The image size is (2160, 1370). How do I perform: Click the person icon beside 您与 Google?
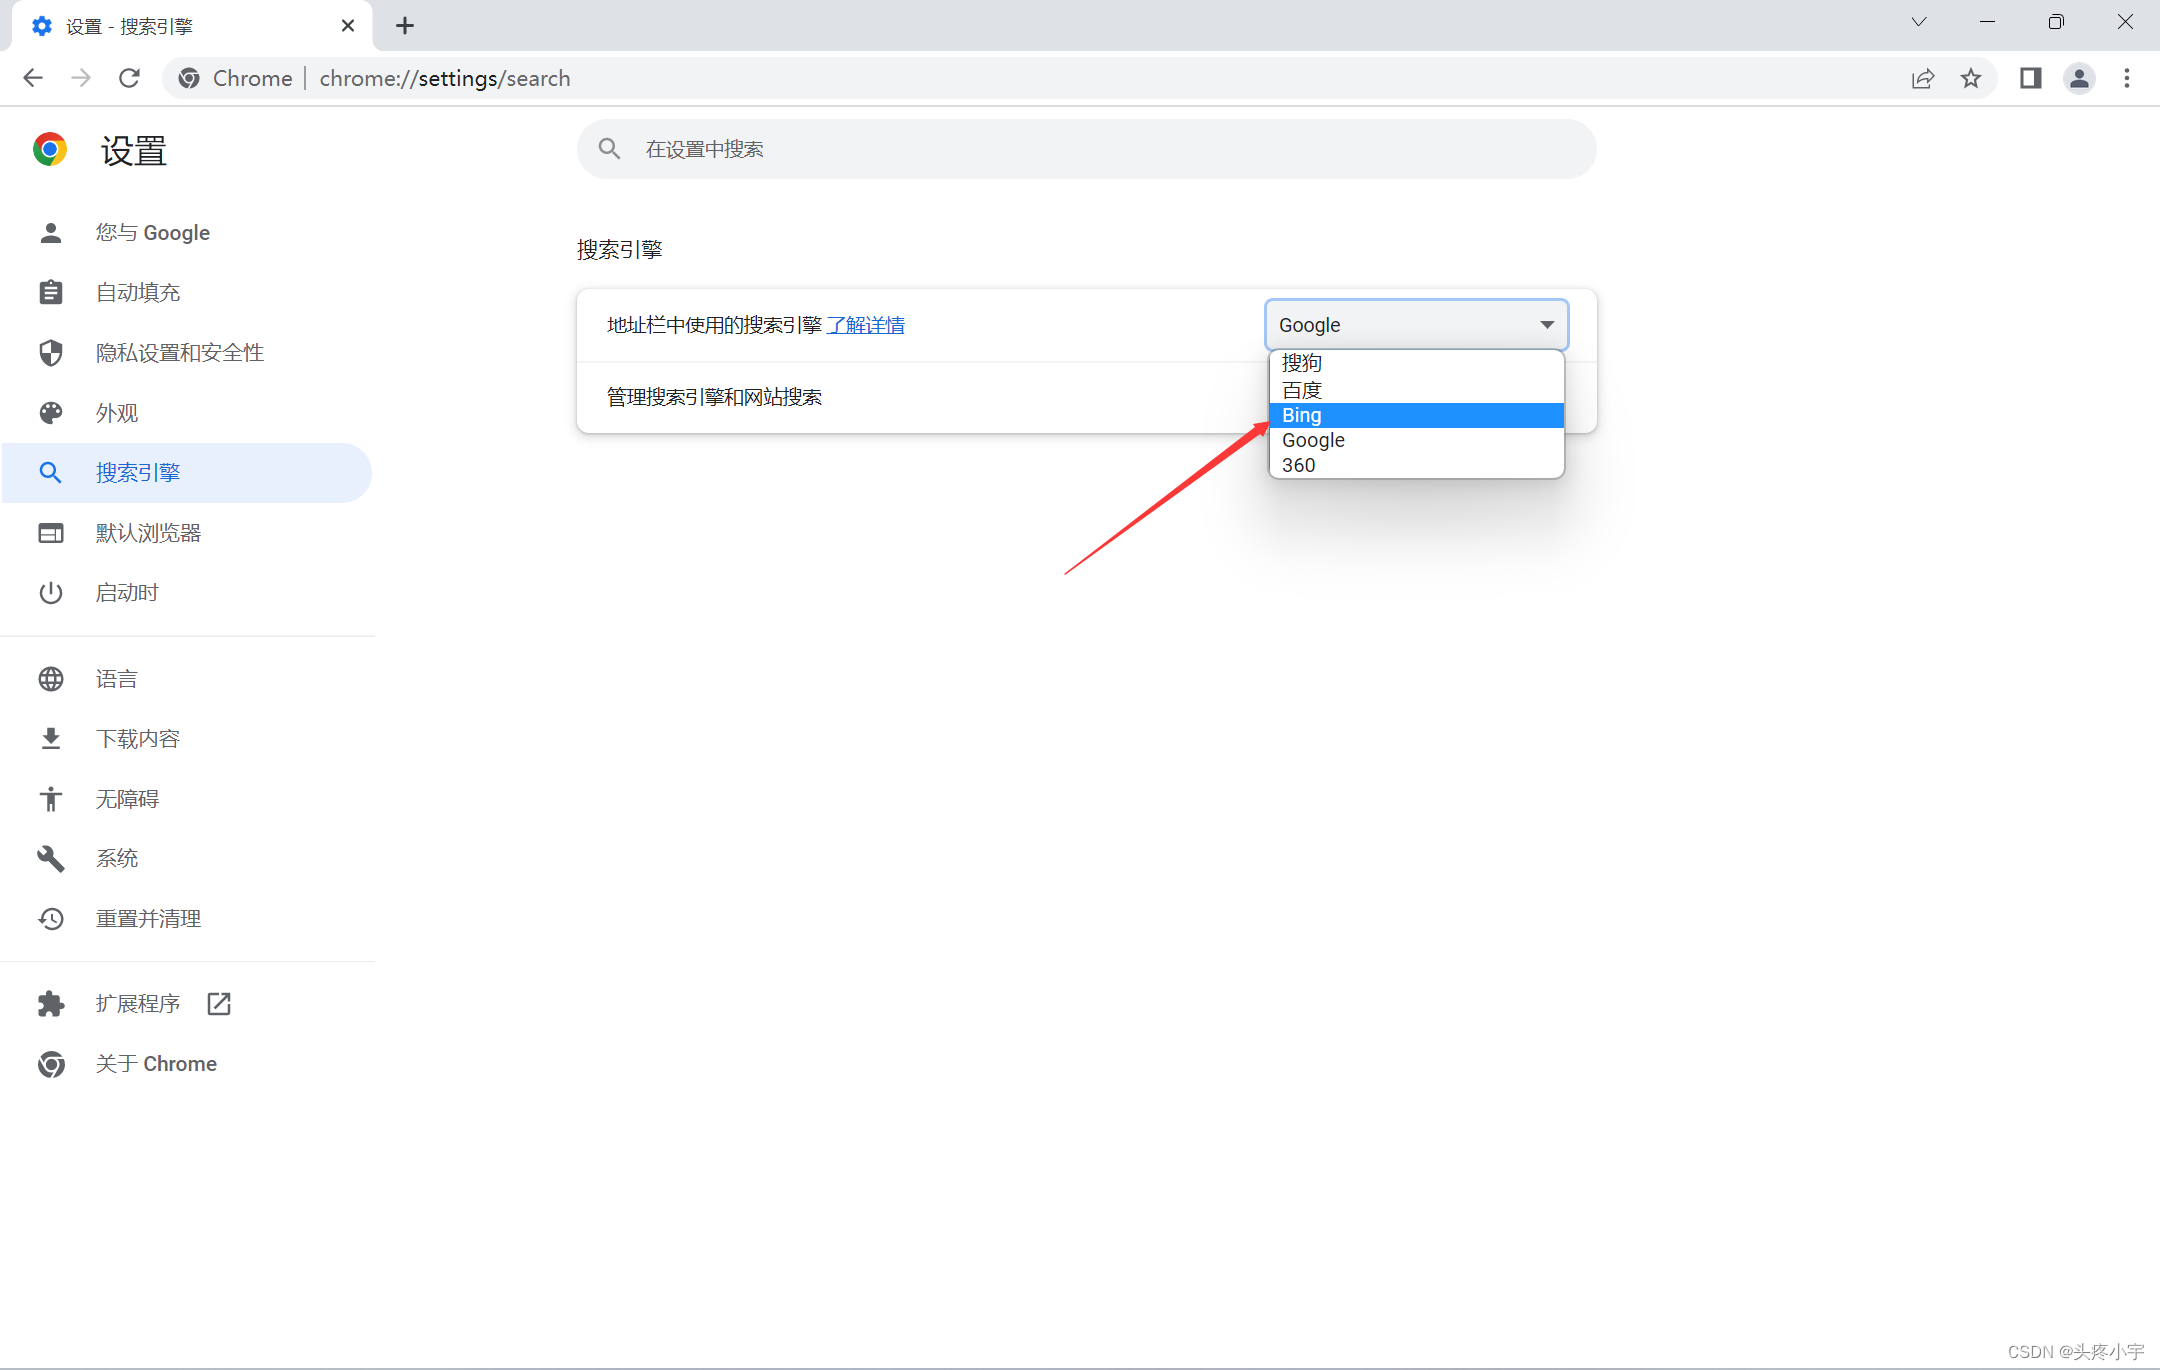tap(51, 233)
